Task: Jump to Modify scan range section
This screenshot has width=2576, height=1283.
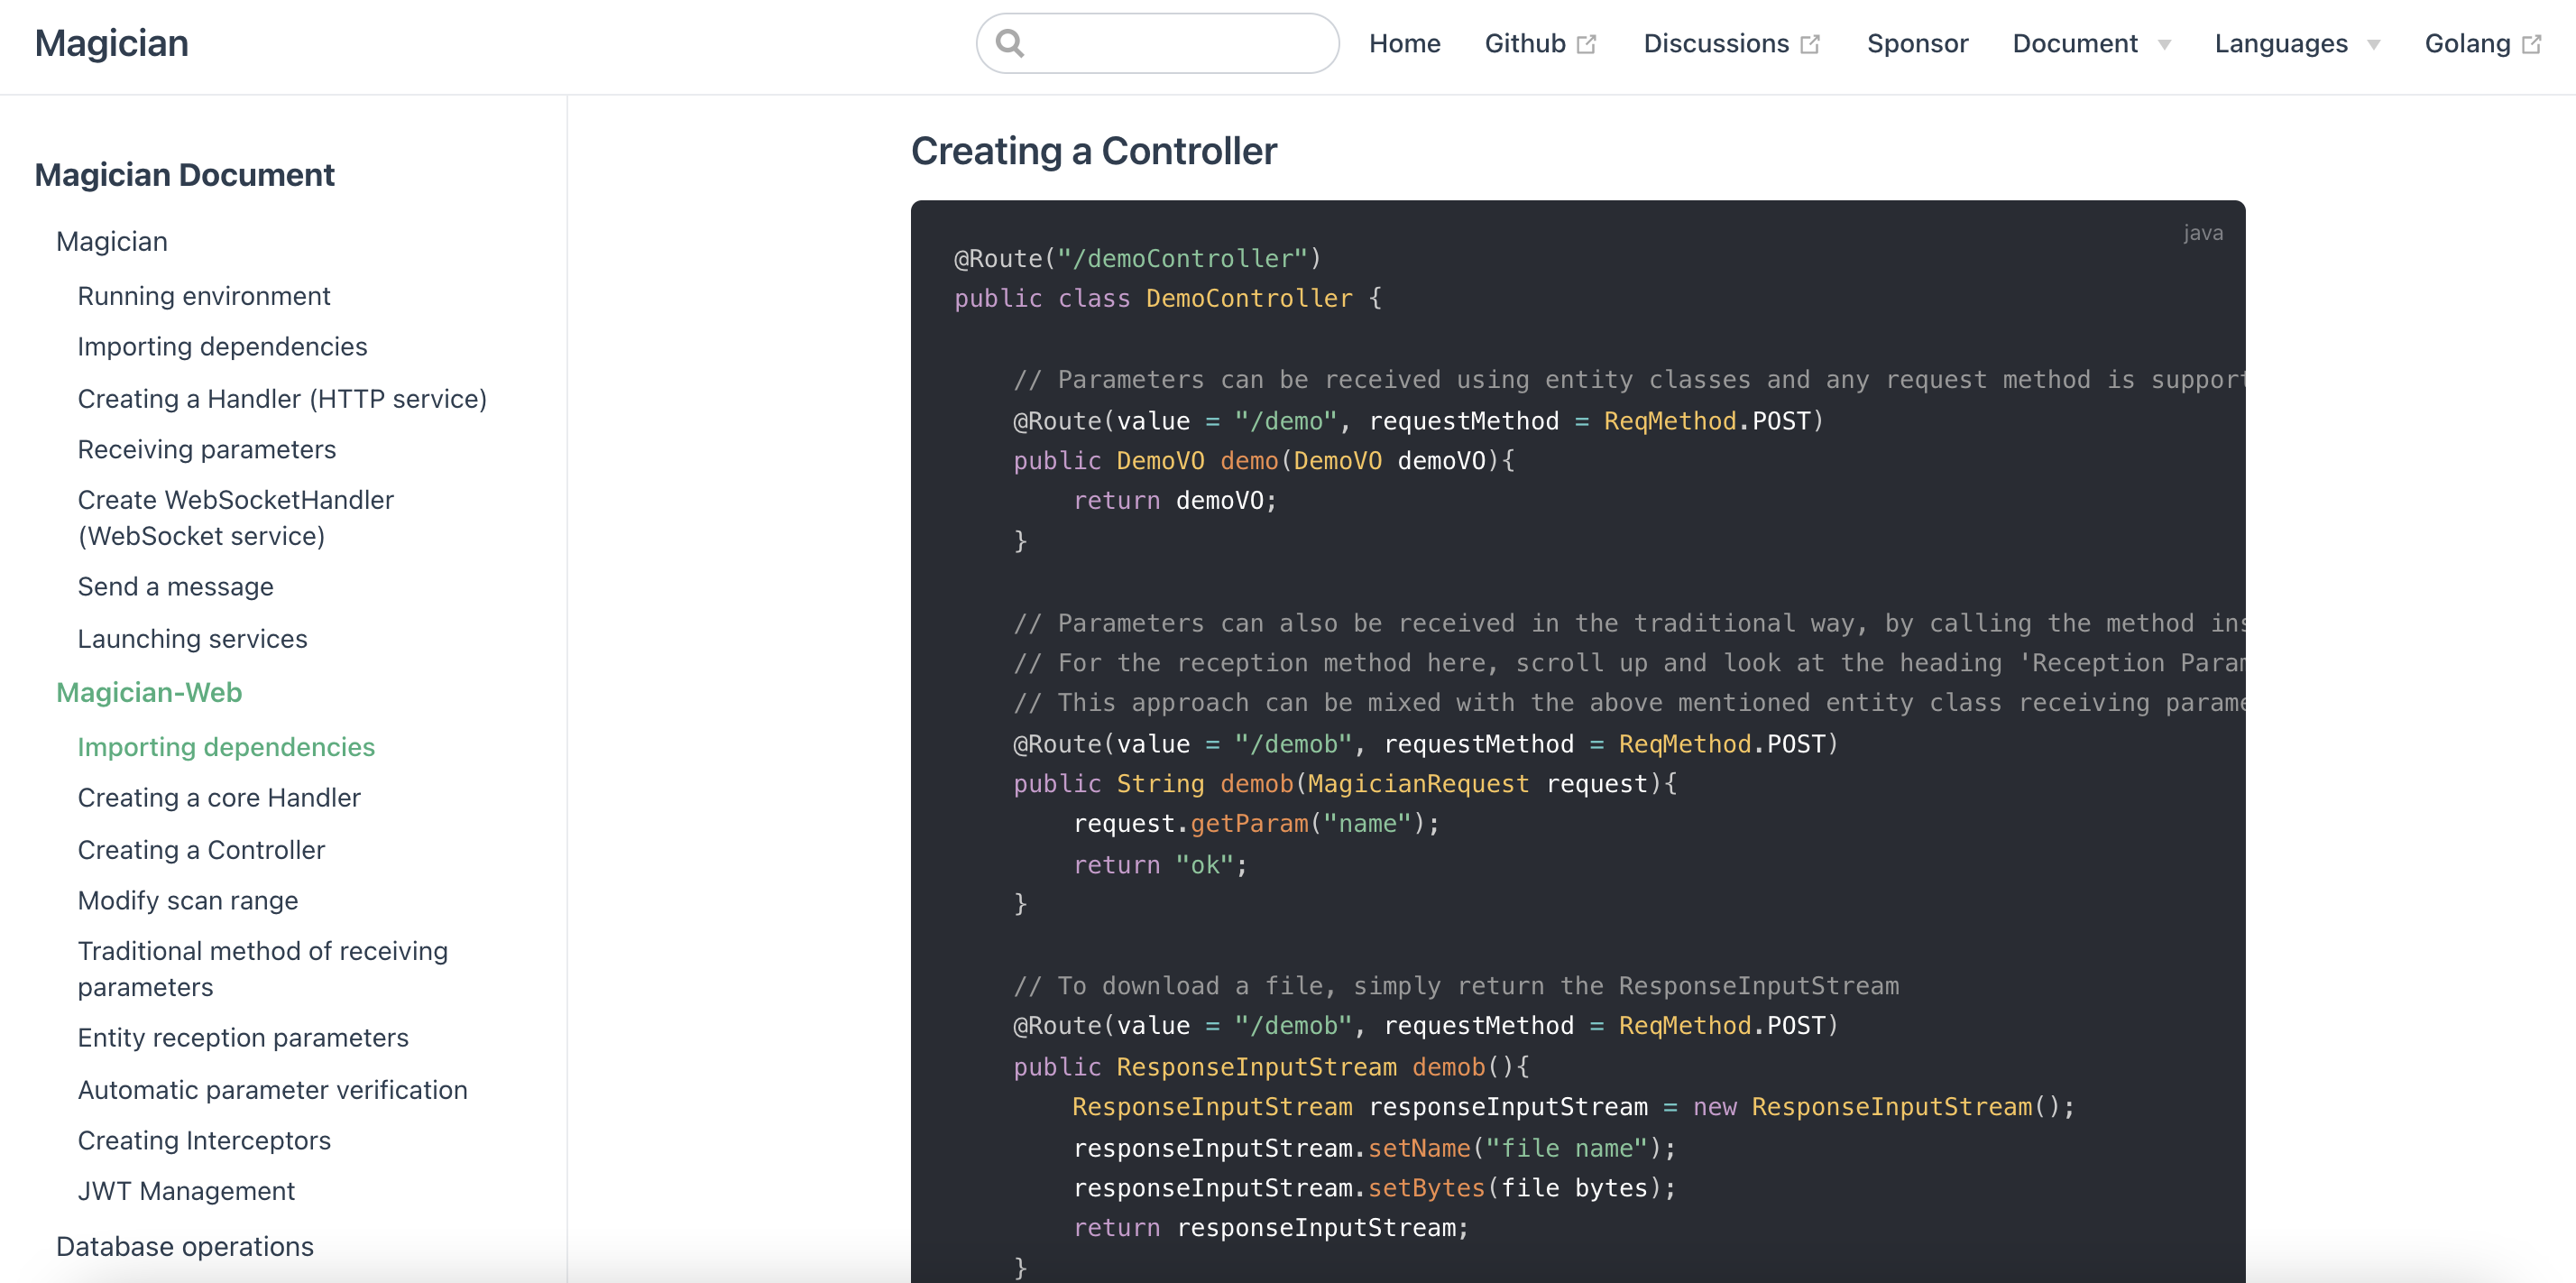Action: pyautogui.click(x=188, y=900)
